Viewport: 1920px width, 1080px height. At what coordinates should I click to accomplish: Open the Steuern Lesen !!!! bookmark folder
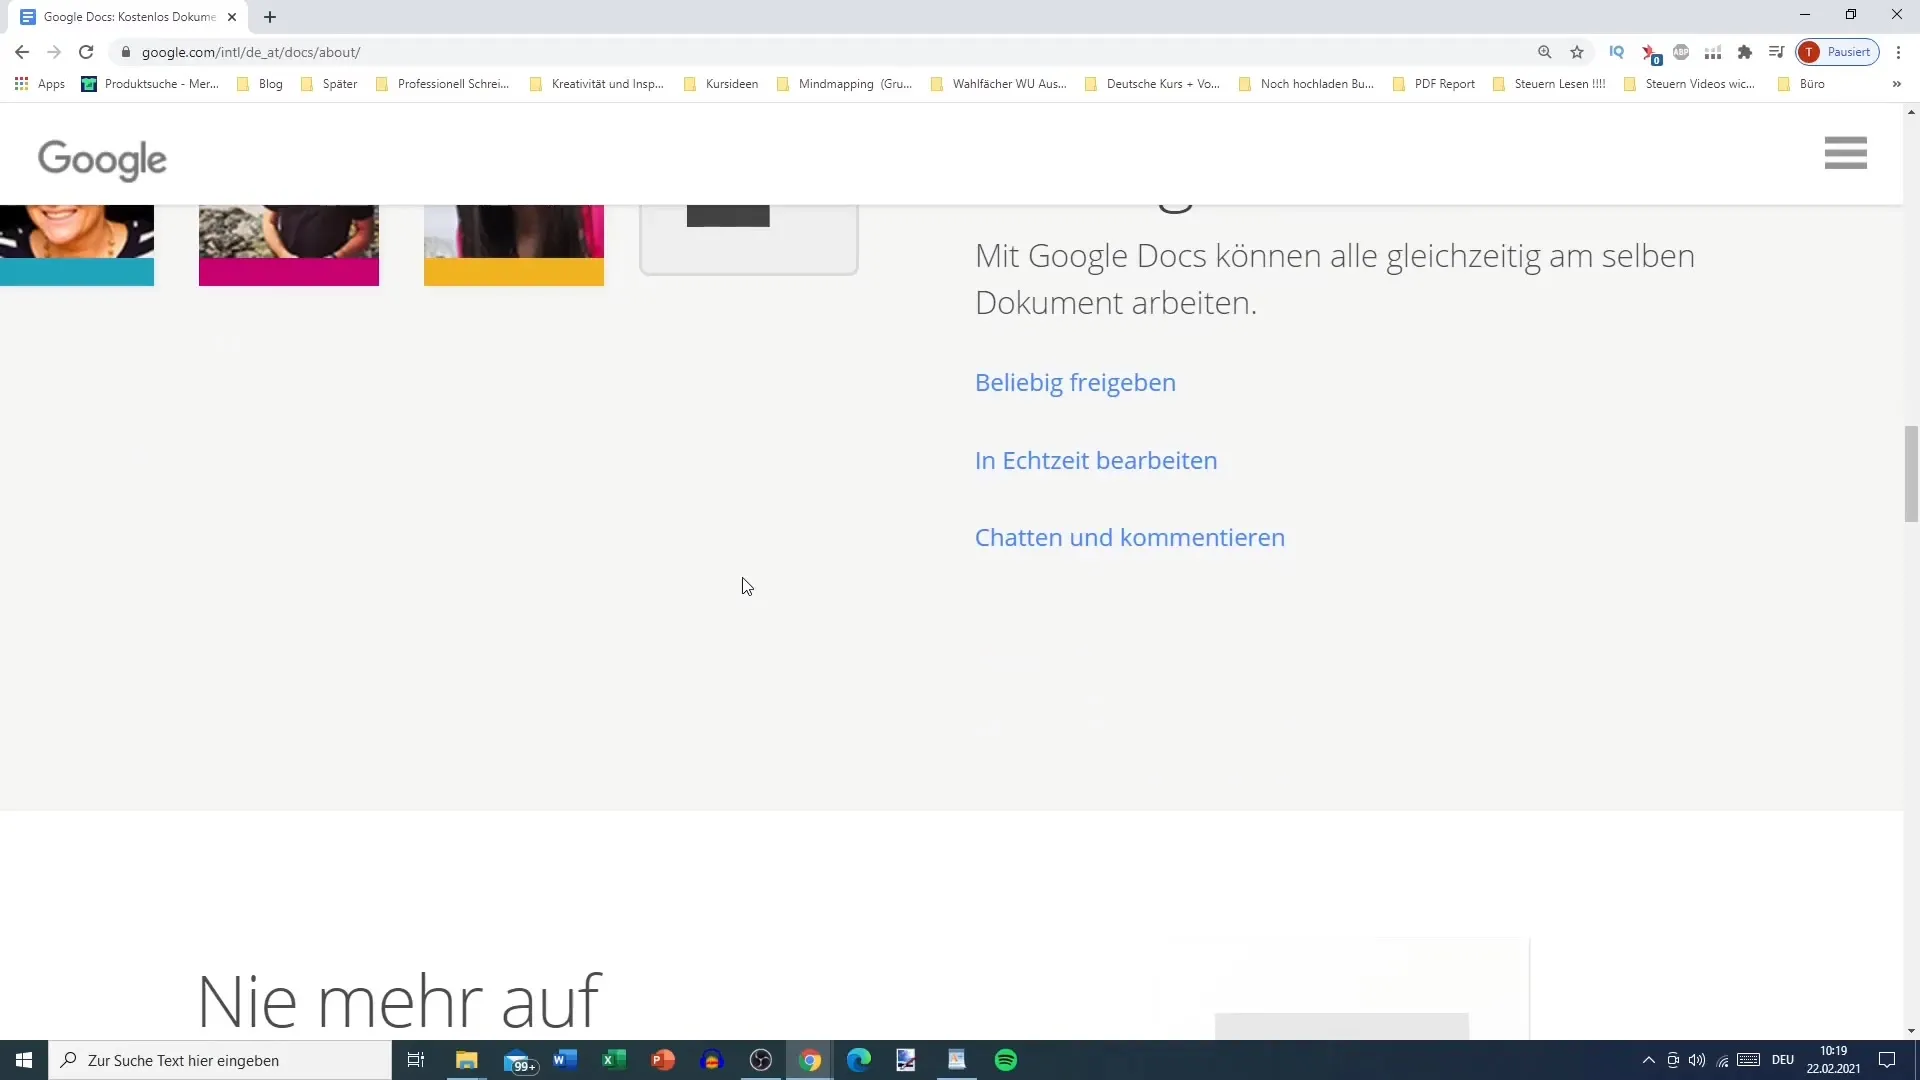[1549, 84]
